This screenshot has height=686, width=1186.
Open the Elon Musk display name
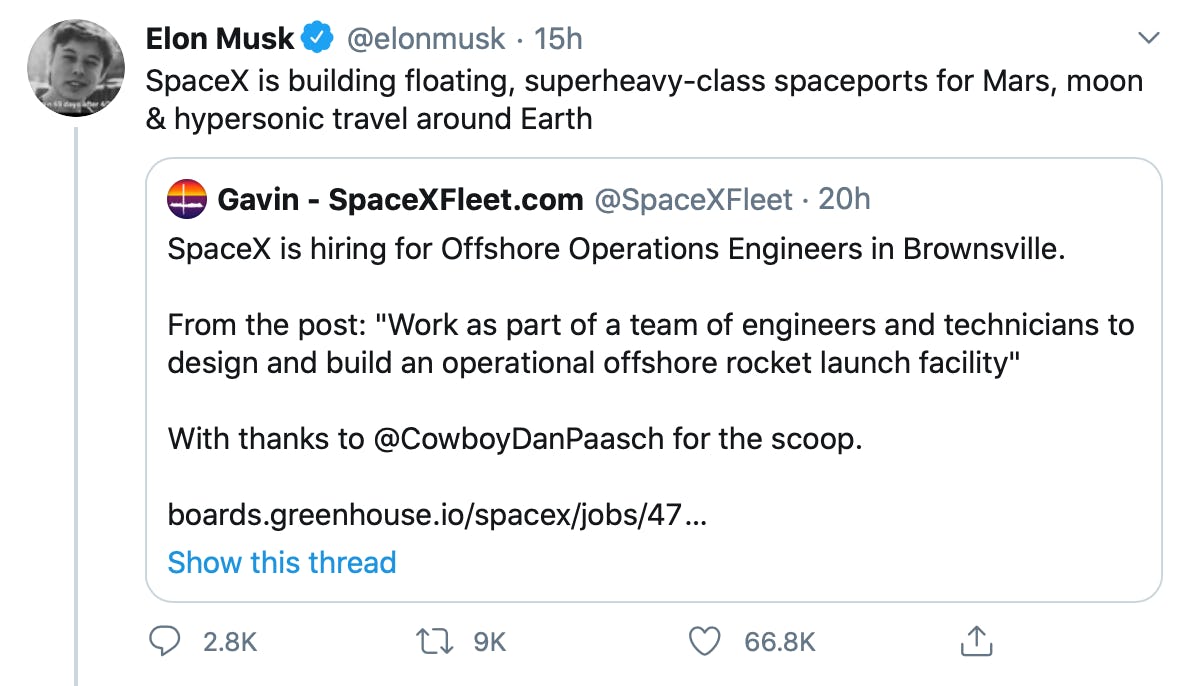[220, 39]
